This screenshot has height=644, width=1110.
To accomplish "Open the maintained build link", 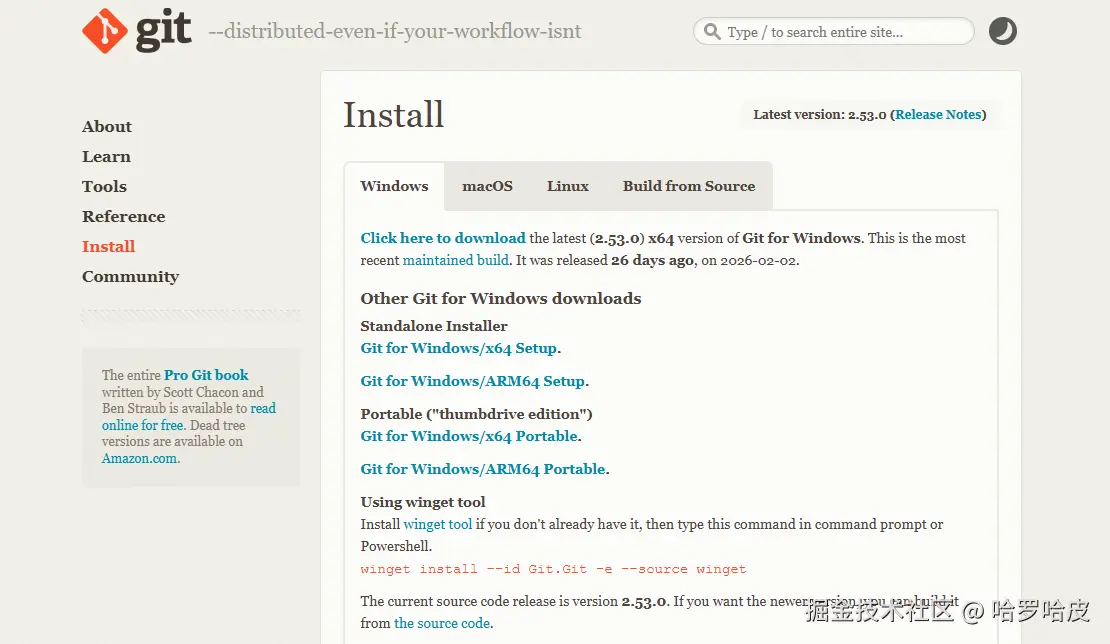I will [456, 260].
